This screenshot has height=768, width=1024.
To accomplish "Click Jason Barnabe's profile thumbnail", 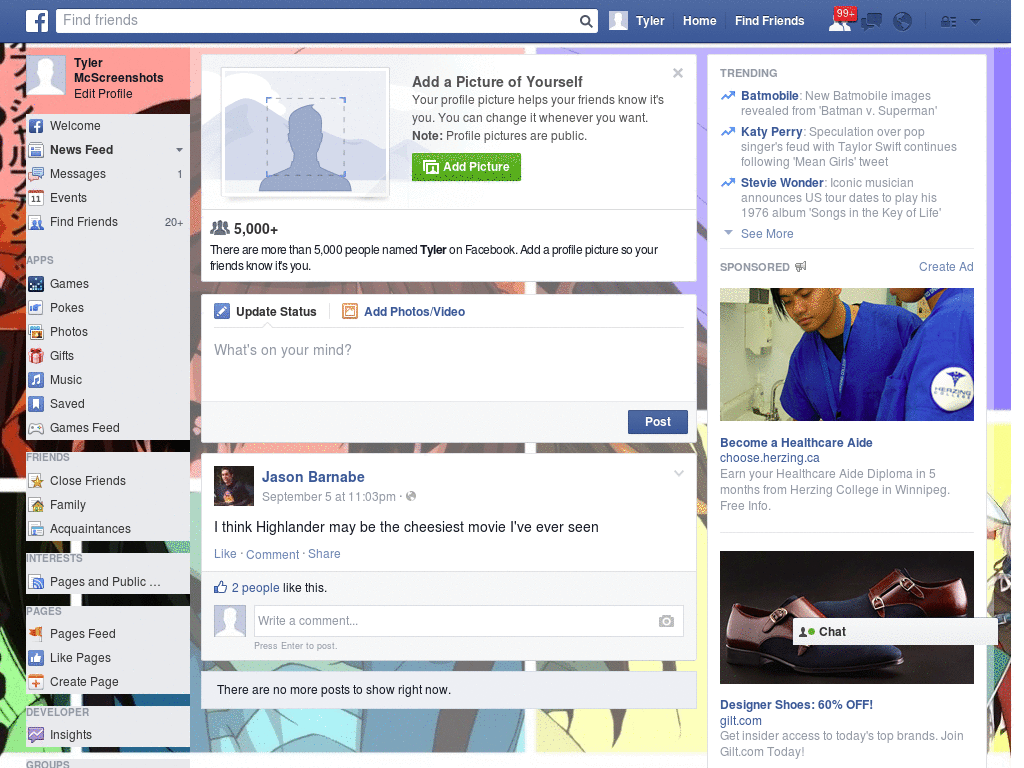I will point(234,486).
